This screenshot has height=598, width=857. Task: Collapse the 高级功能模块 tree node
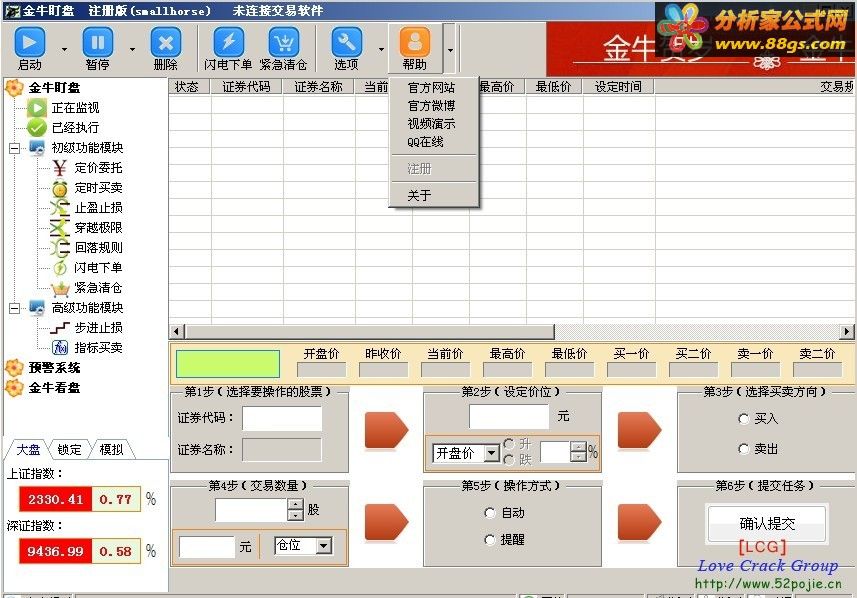click(15, 308)
